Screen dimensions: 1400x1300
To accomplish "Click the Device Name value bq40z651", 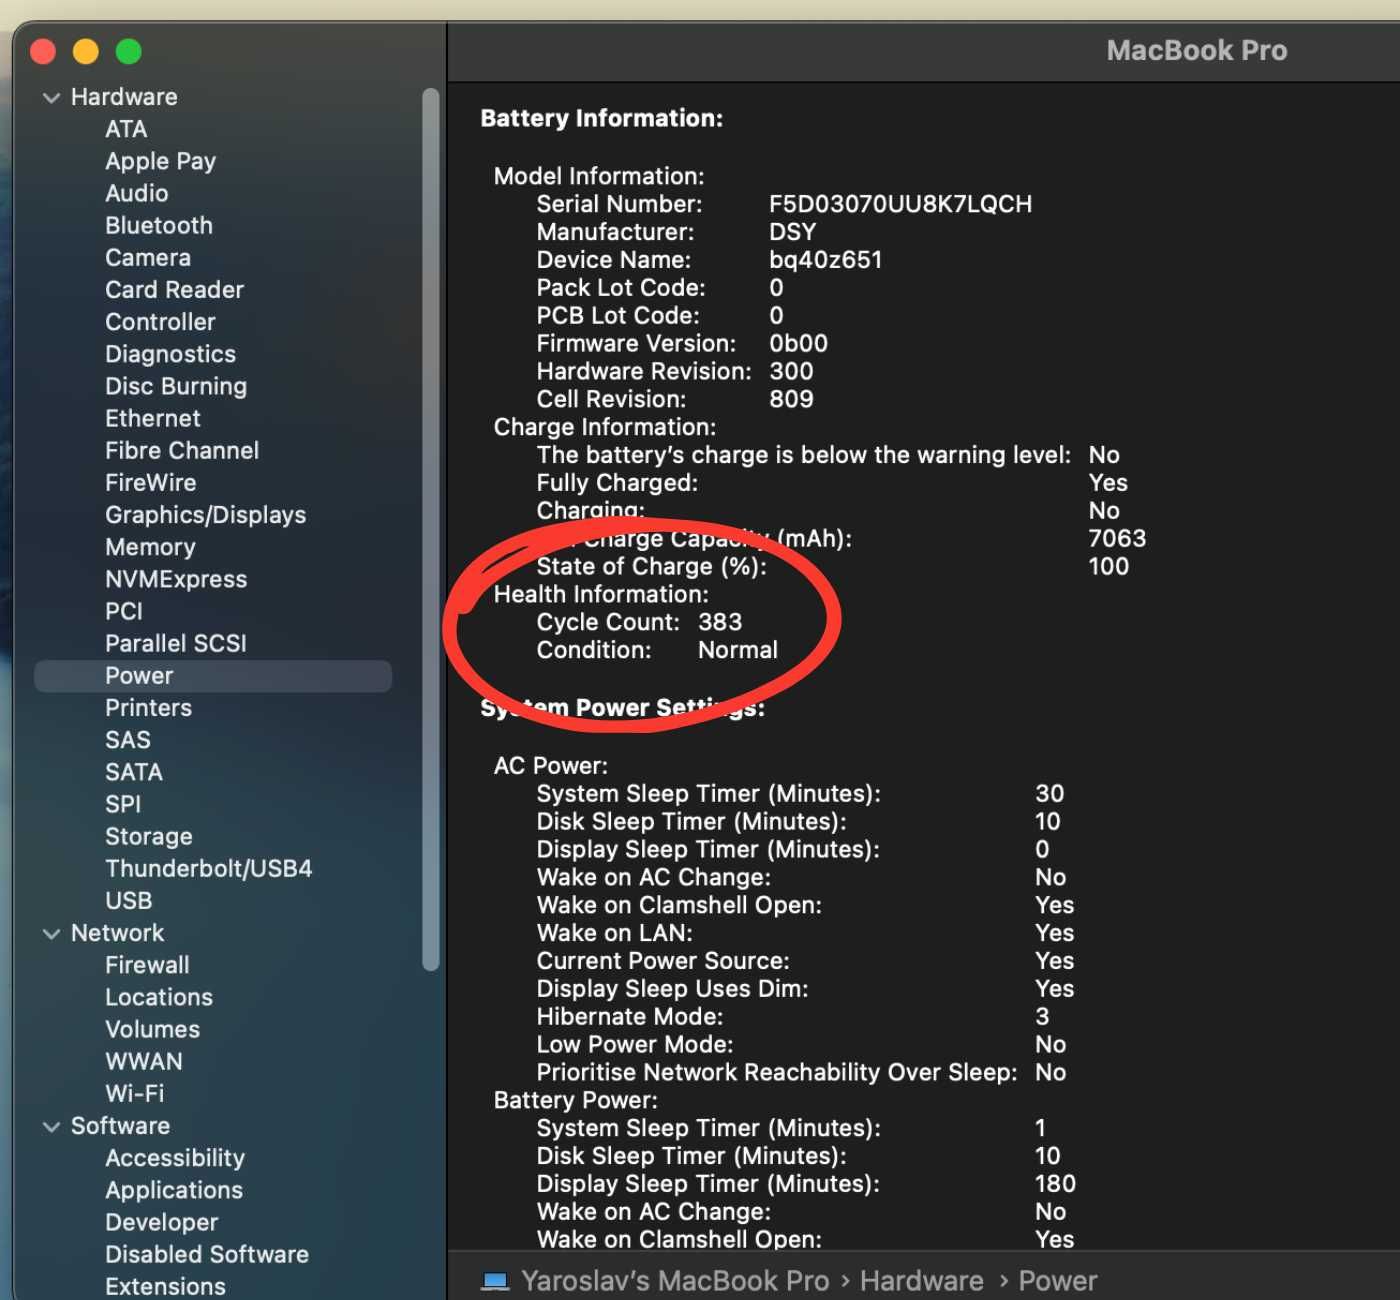I will (825, 260).
